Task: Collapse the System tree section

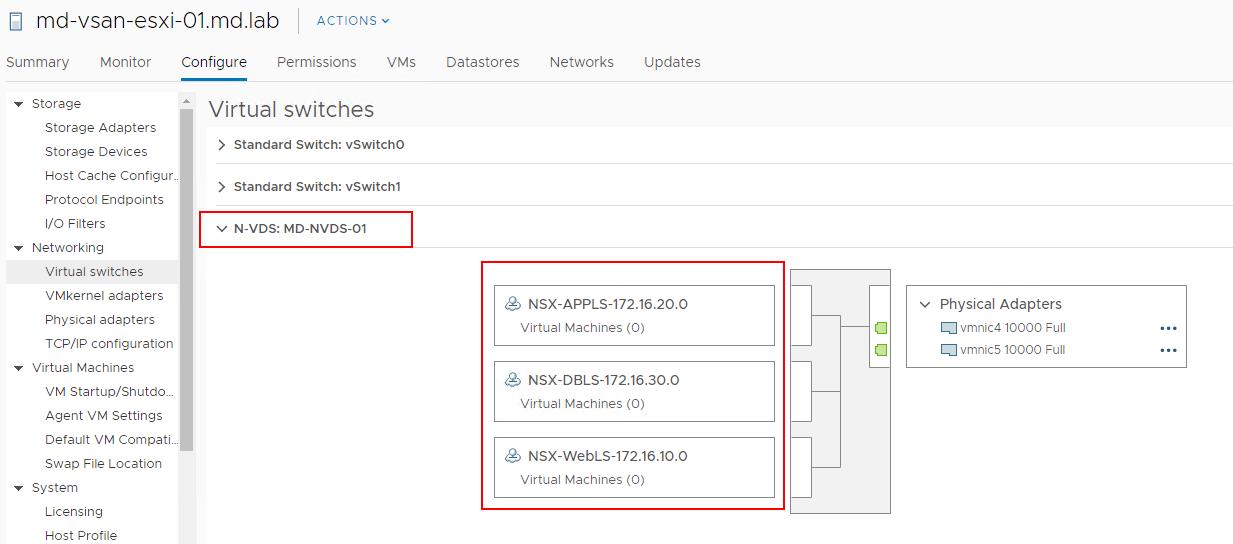Action: coord(18,488)
